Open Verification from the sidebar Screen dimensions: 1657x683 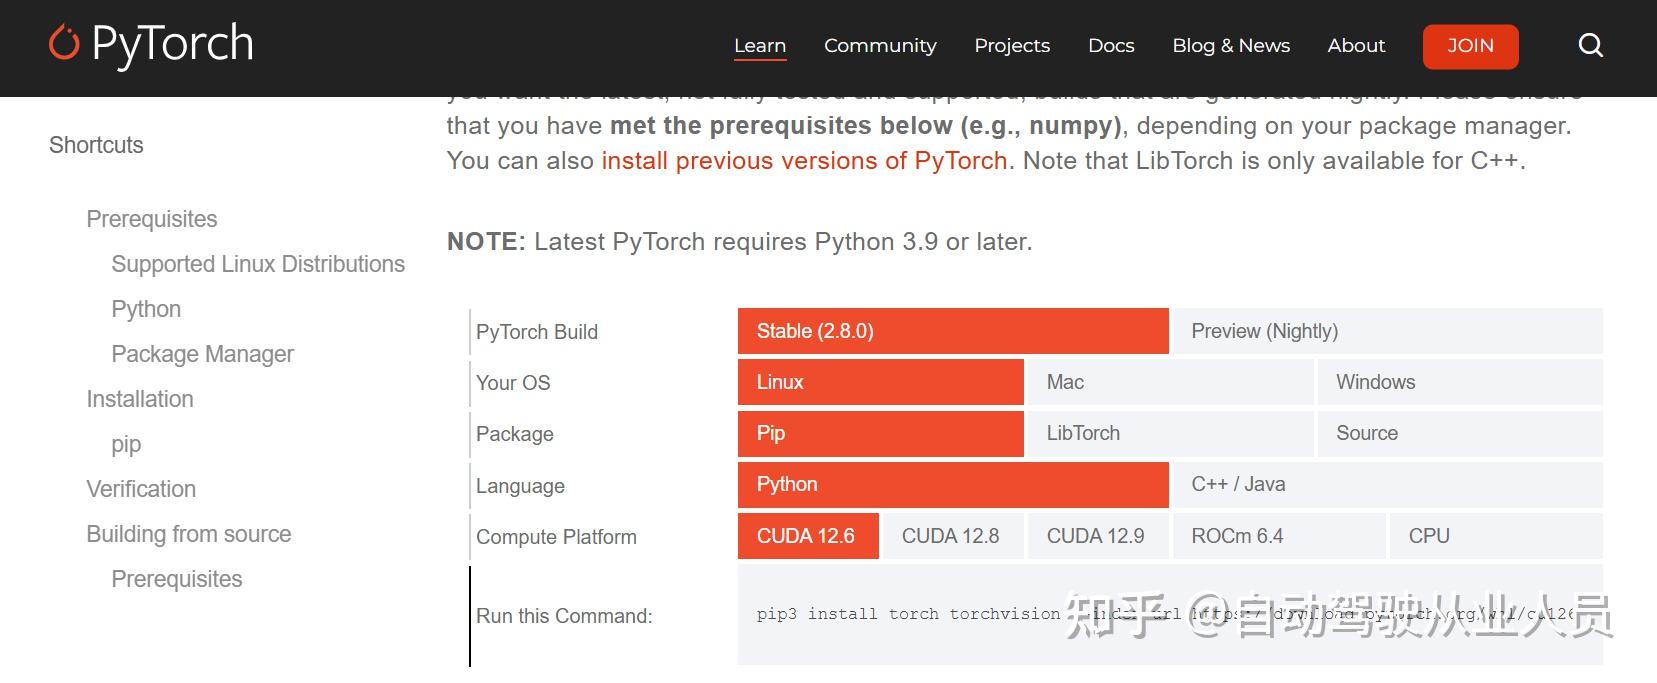[x=140, y=488]
